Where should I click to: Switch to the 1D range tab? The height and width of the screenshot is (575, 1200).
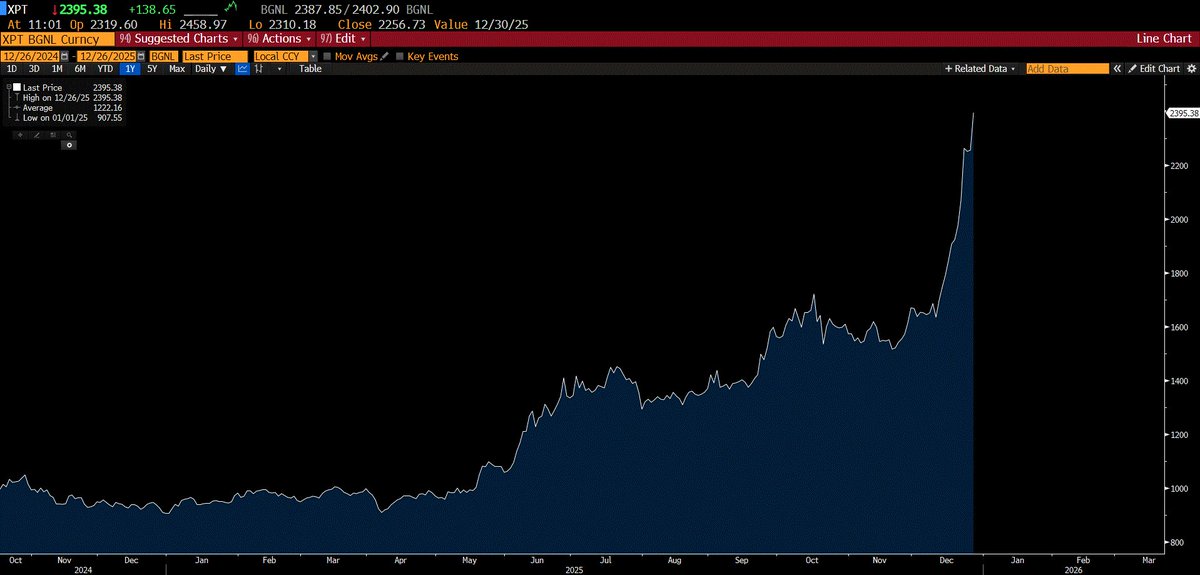[x=12, y=69]
